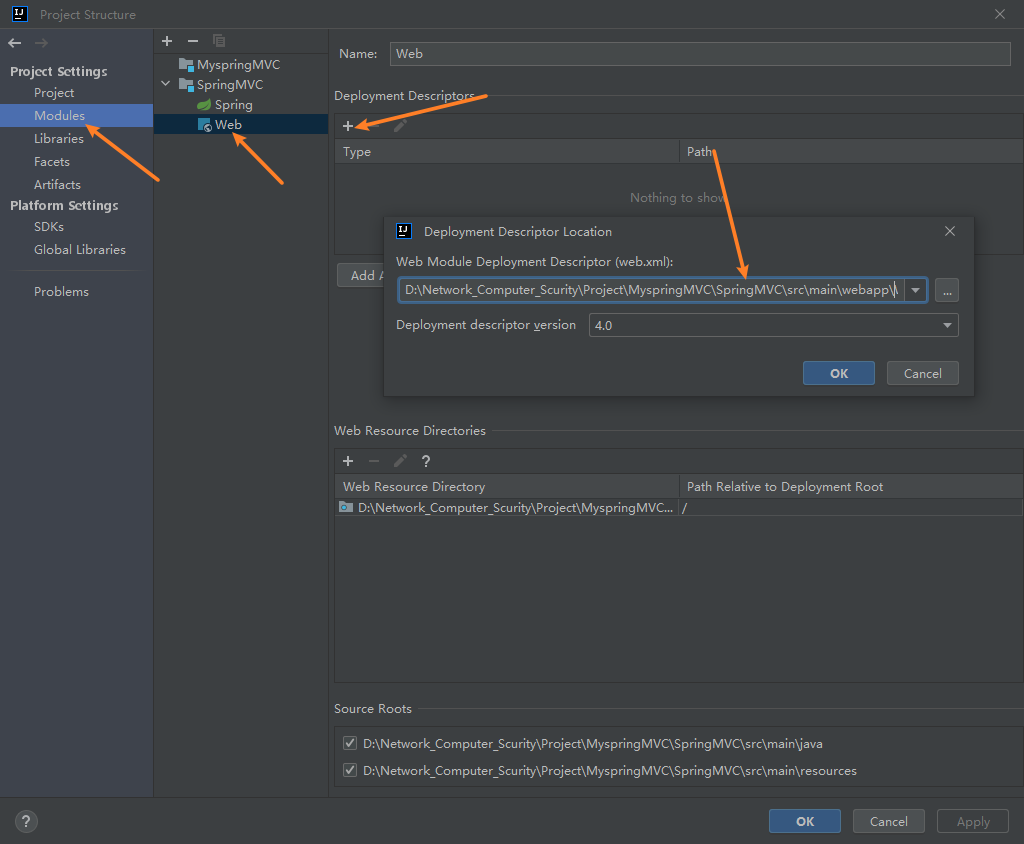This screenshot has width=1024, height=844.
Task: Add a new module with plus icon
Action: click(x=167, y=41)
